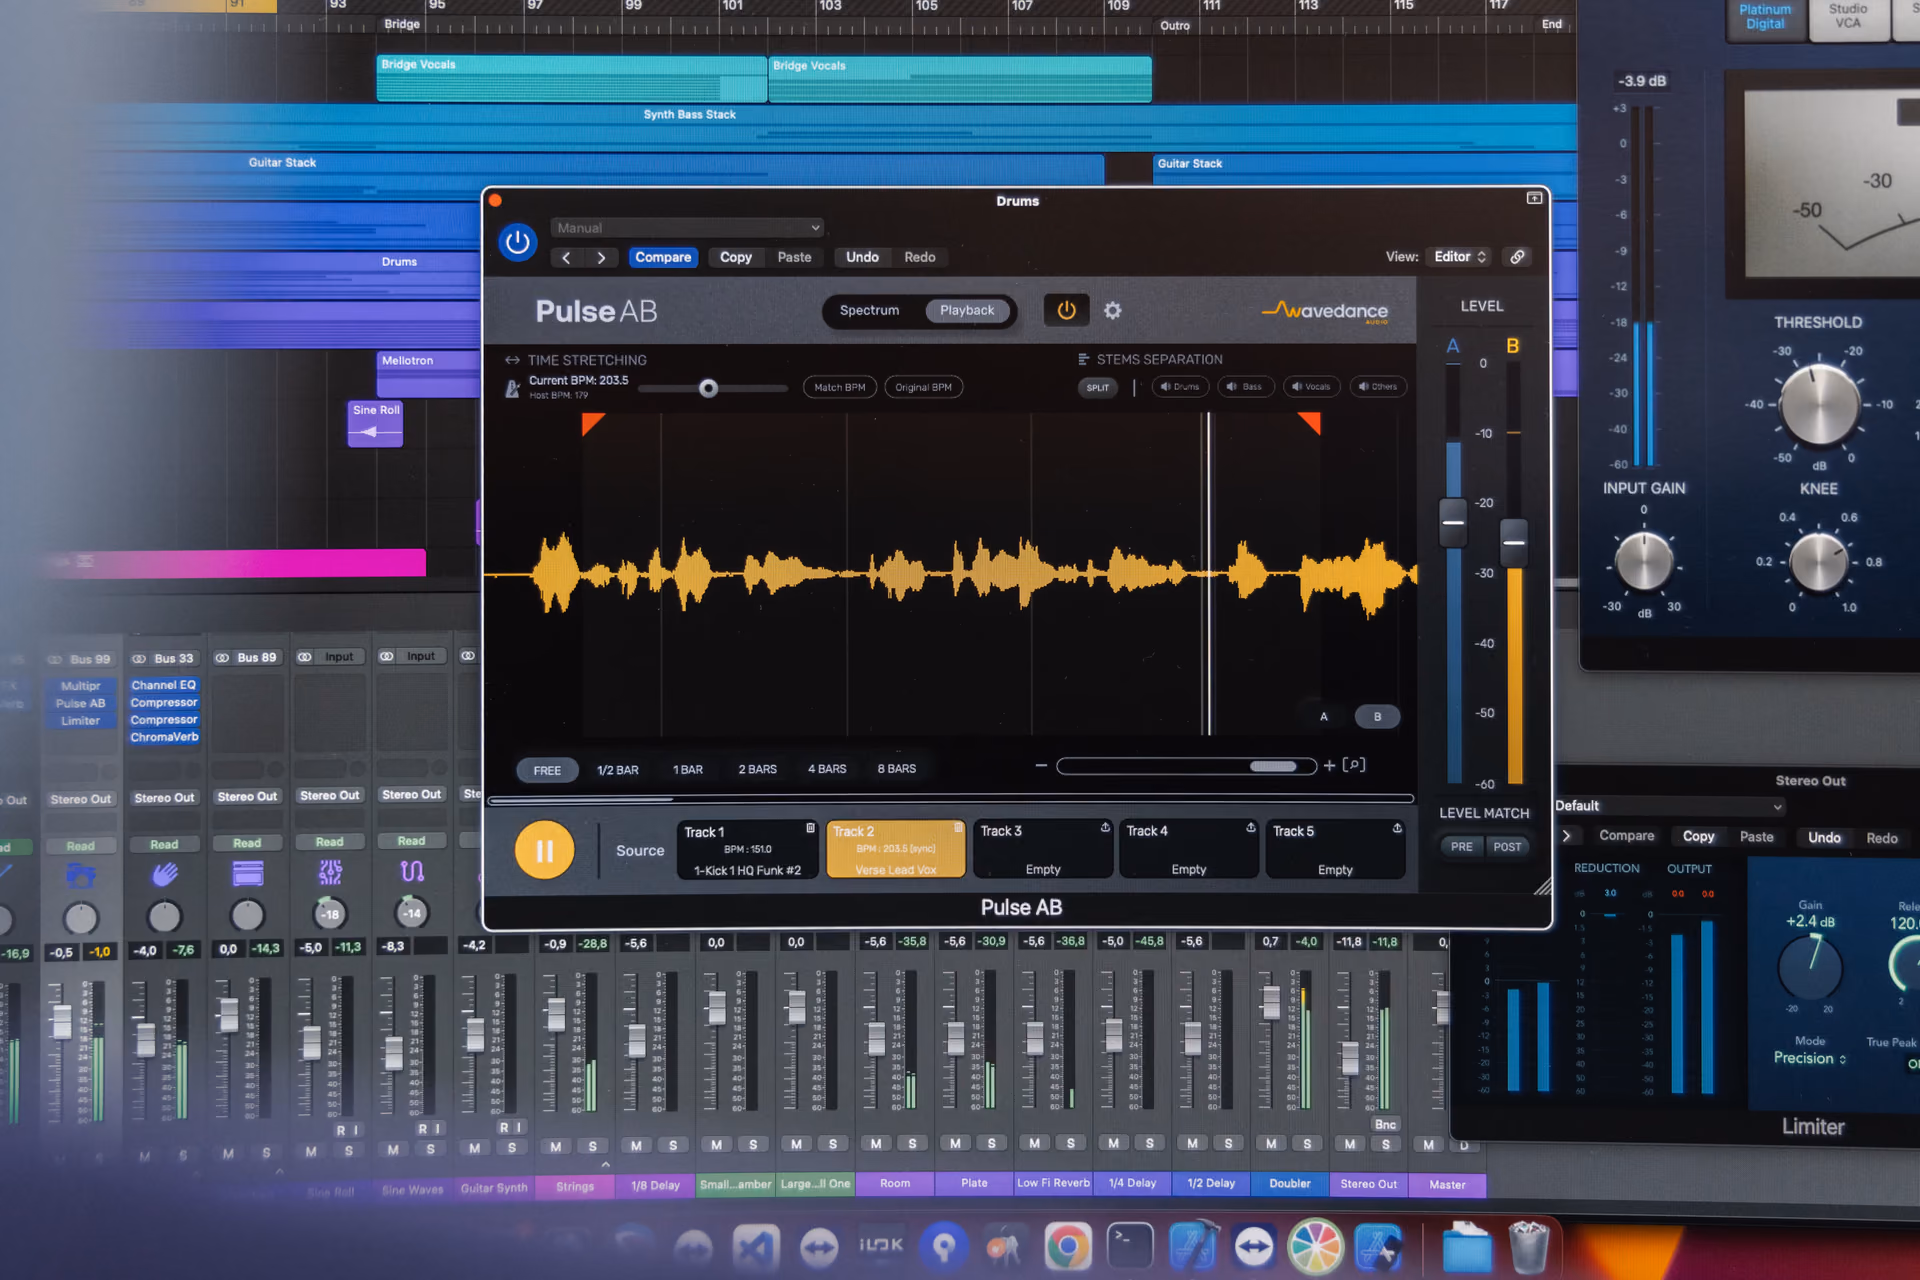Click Original BPM button

point(924,388)
